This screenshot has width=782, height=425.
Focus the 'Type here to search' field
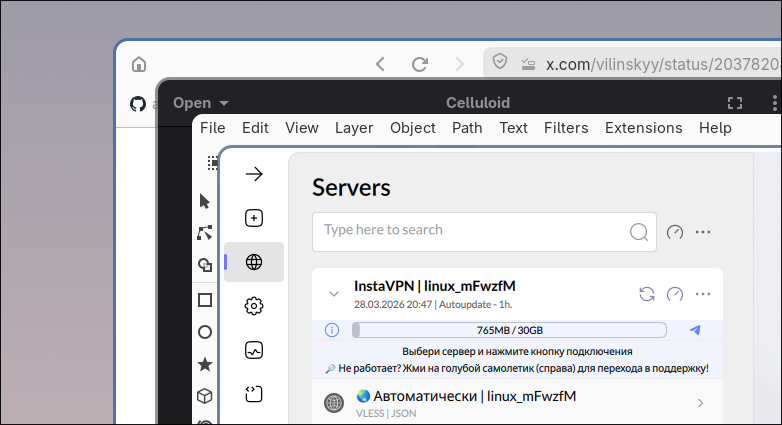(484, 232)
